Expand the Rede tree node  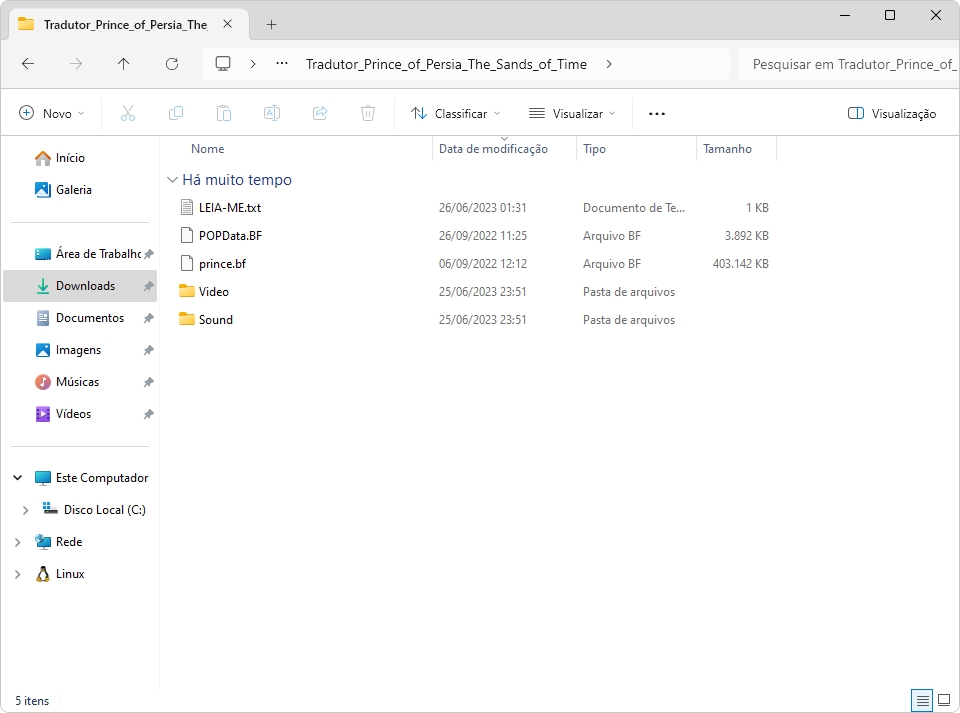coord(18,542)
